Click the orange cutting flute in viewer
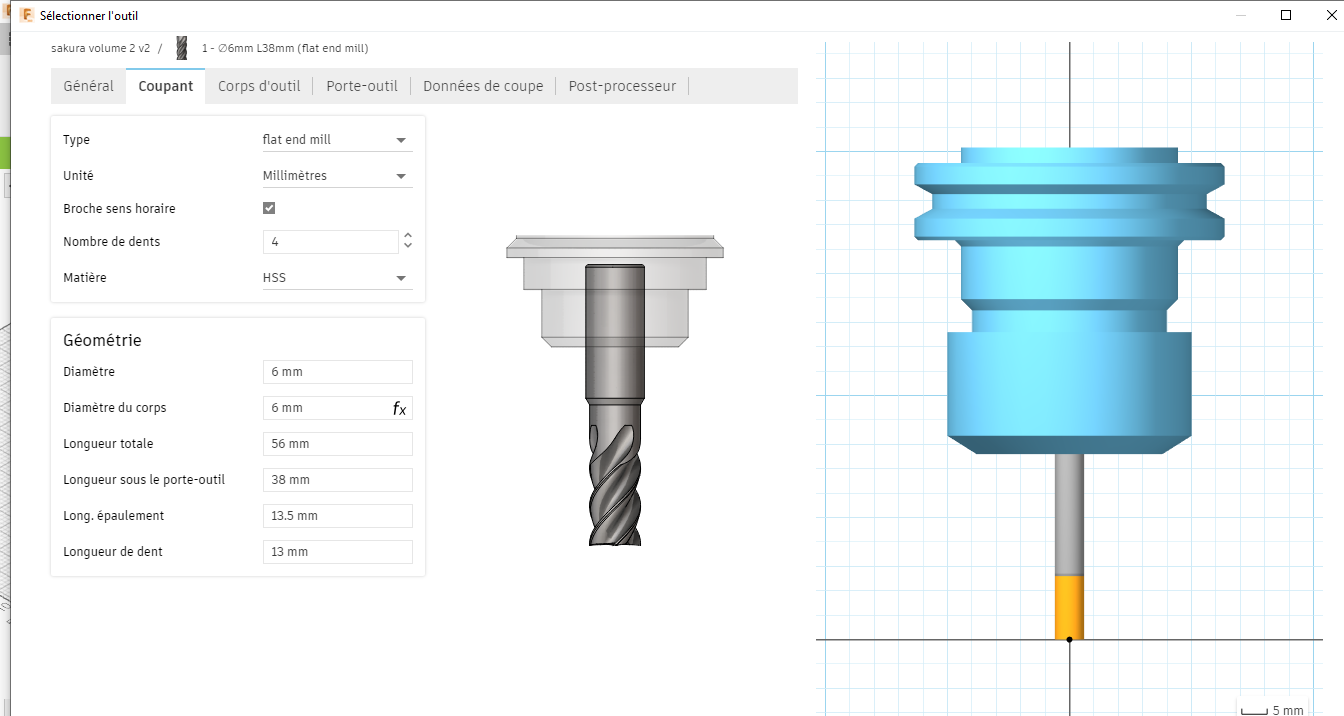This screenshot has height=716, width=1344. (1069, 607)
